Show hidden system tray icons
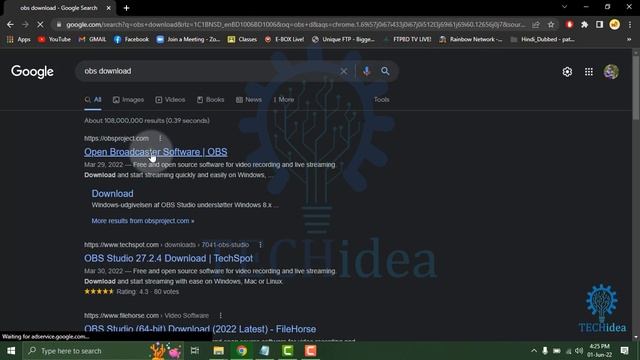 [x=534, y=351]
